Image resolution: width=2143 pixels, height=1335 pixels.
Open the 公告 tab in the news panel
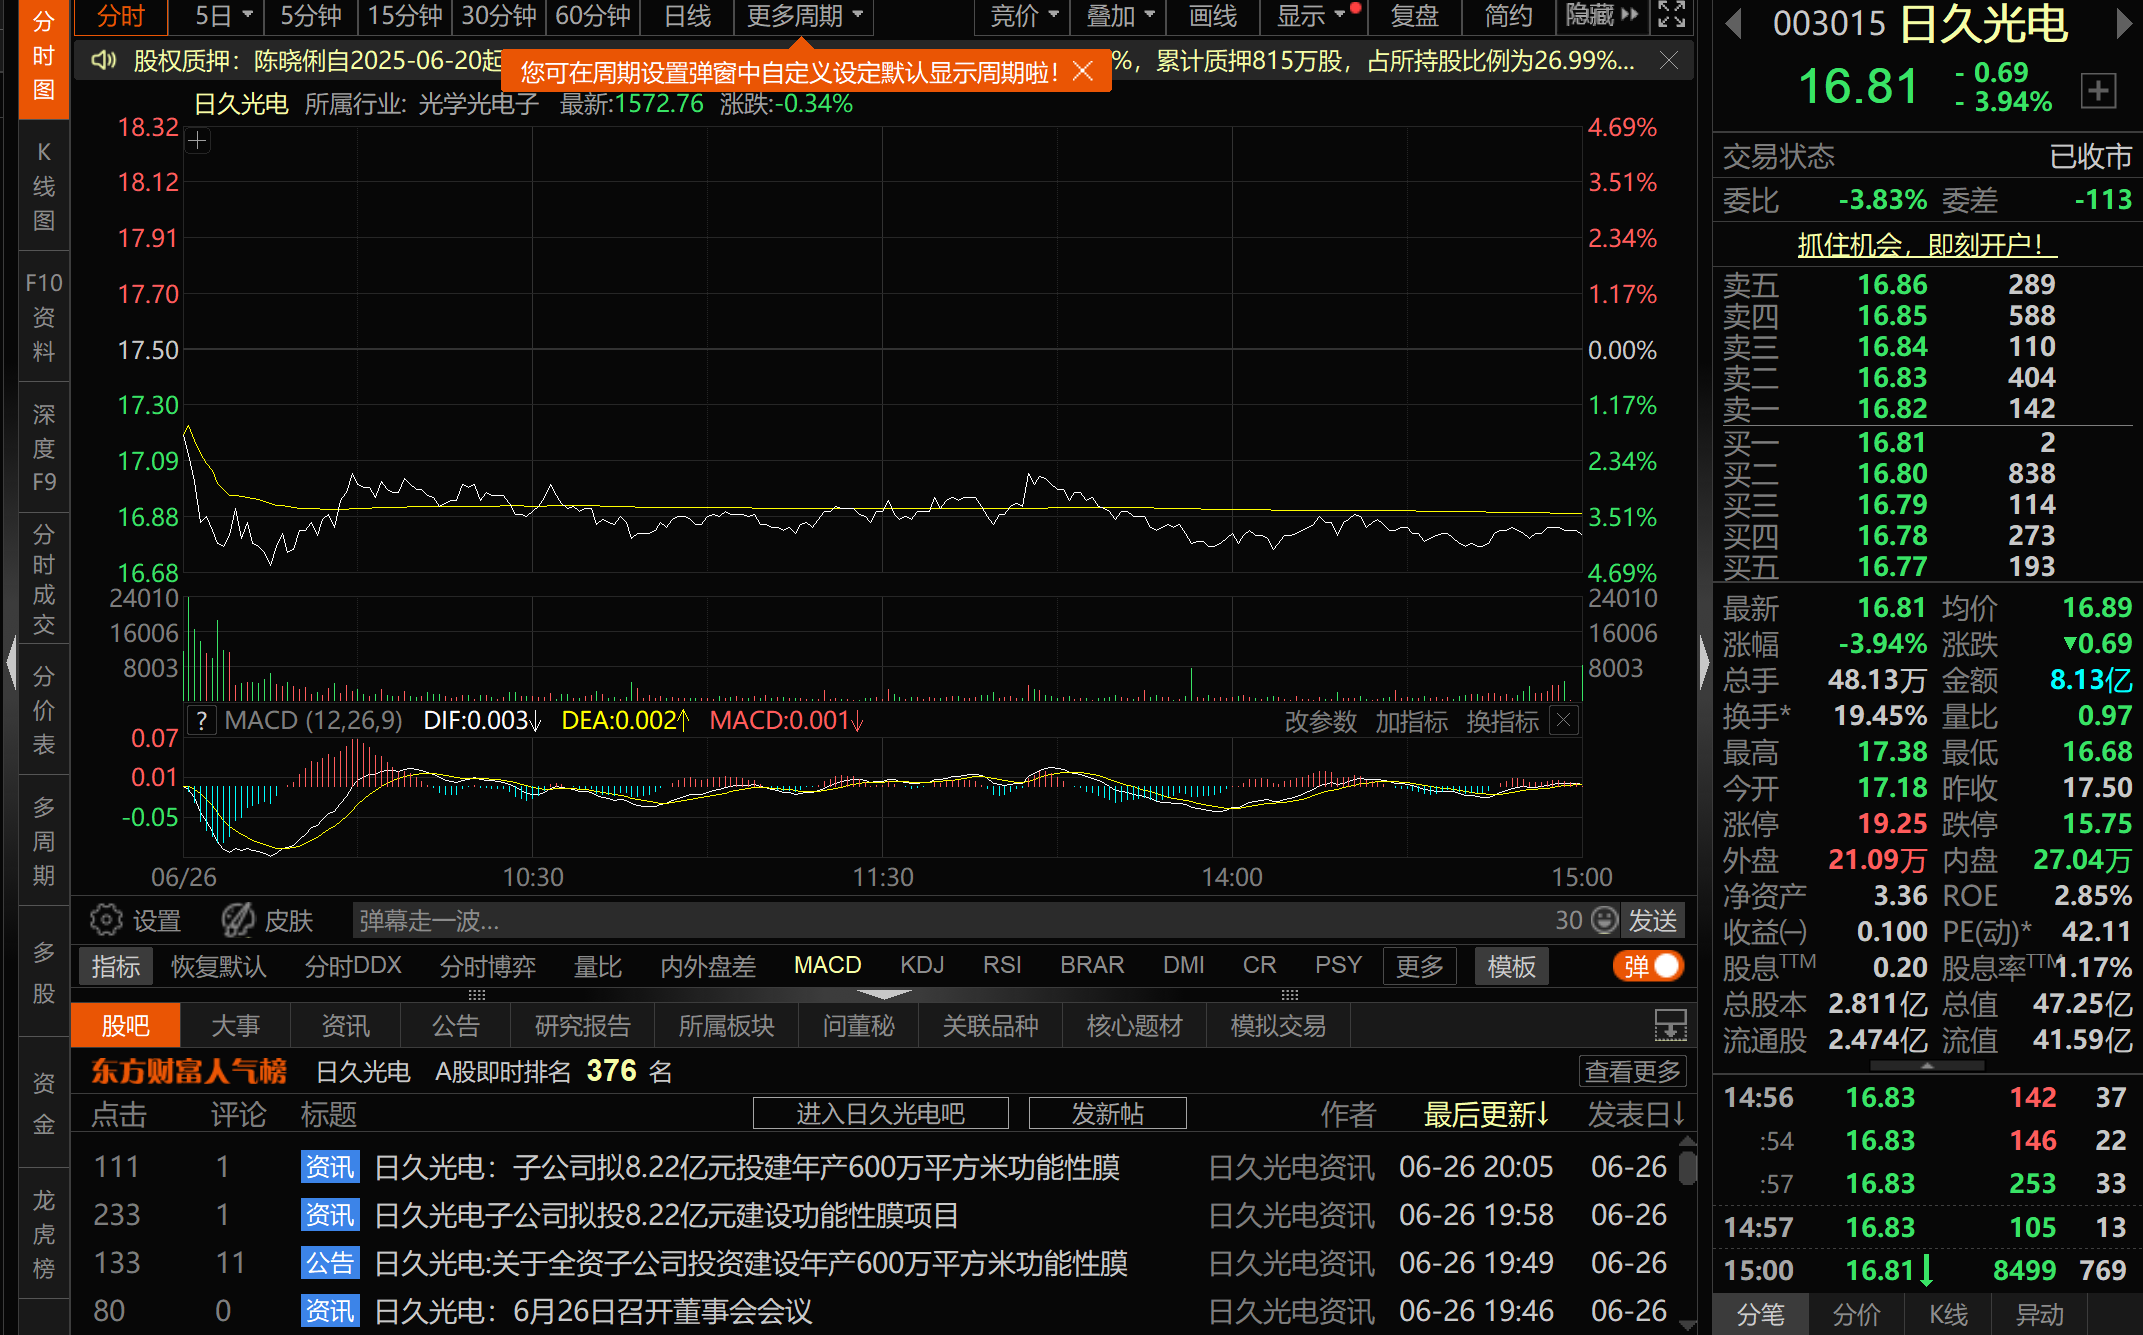455,1025
